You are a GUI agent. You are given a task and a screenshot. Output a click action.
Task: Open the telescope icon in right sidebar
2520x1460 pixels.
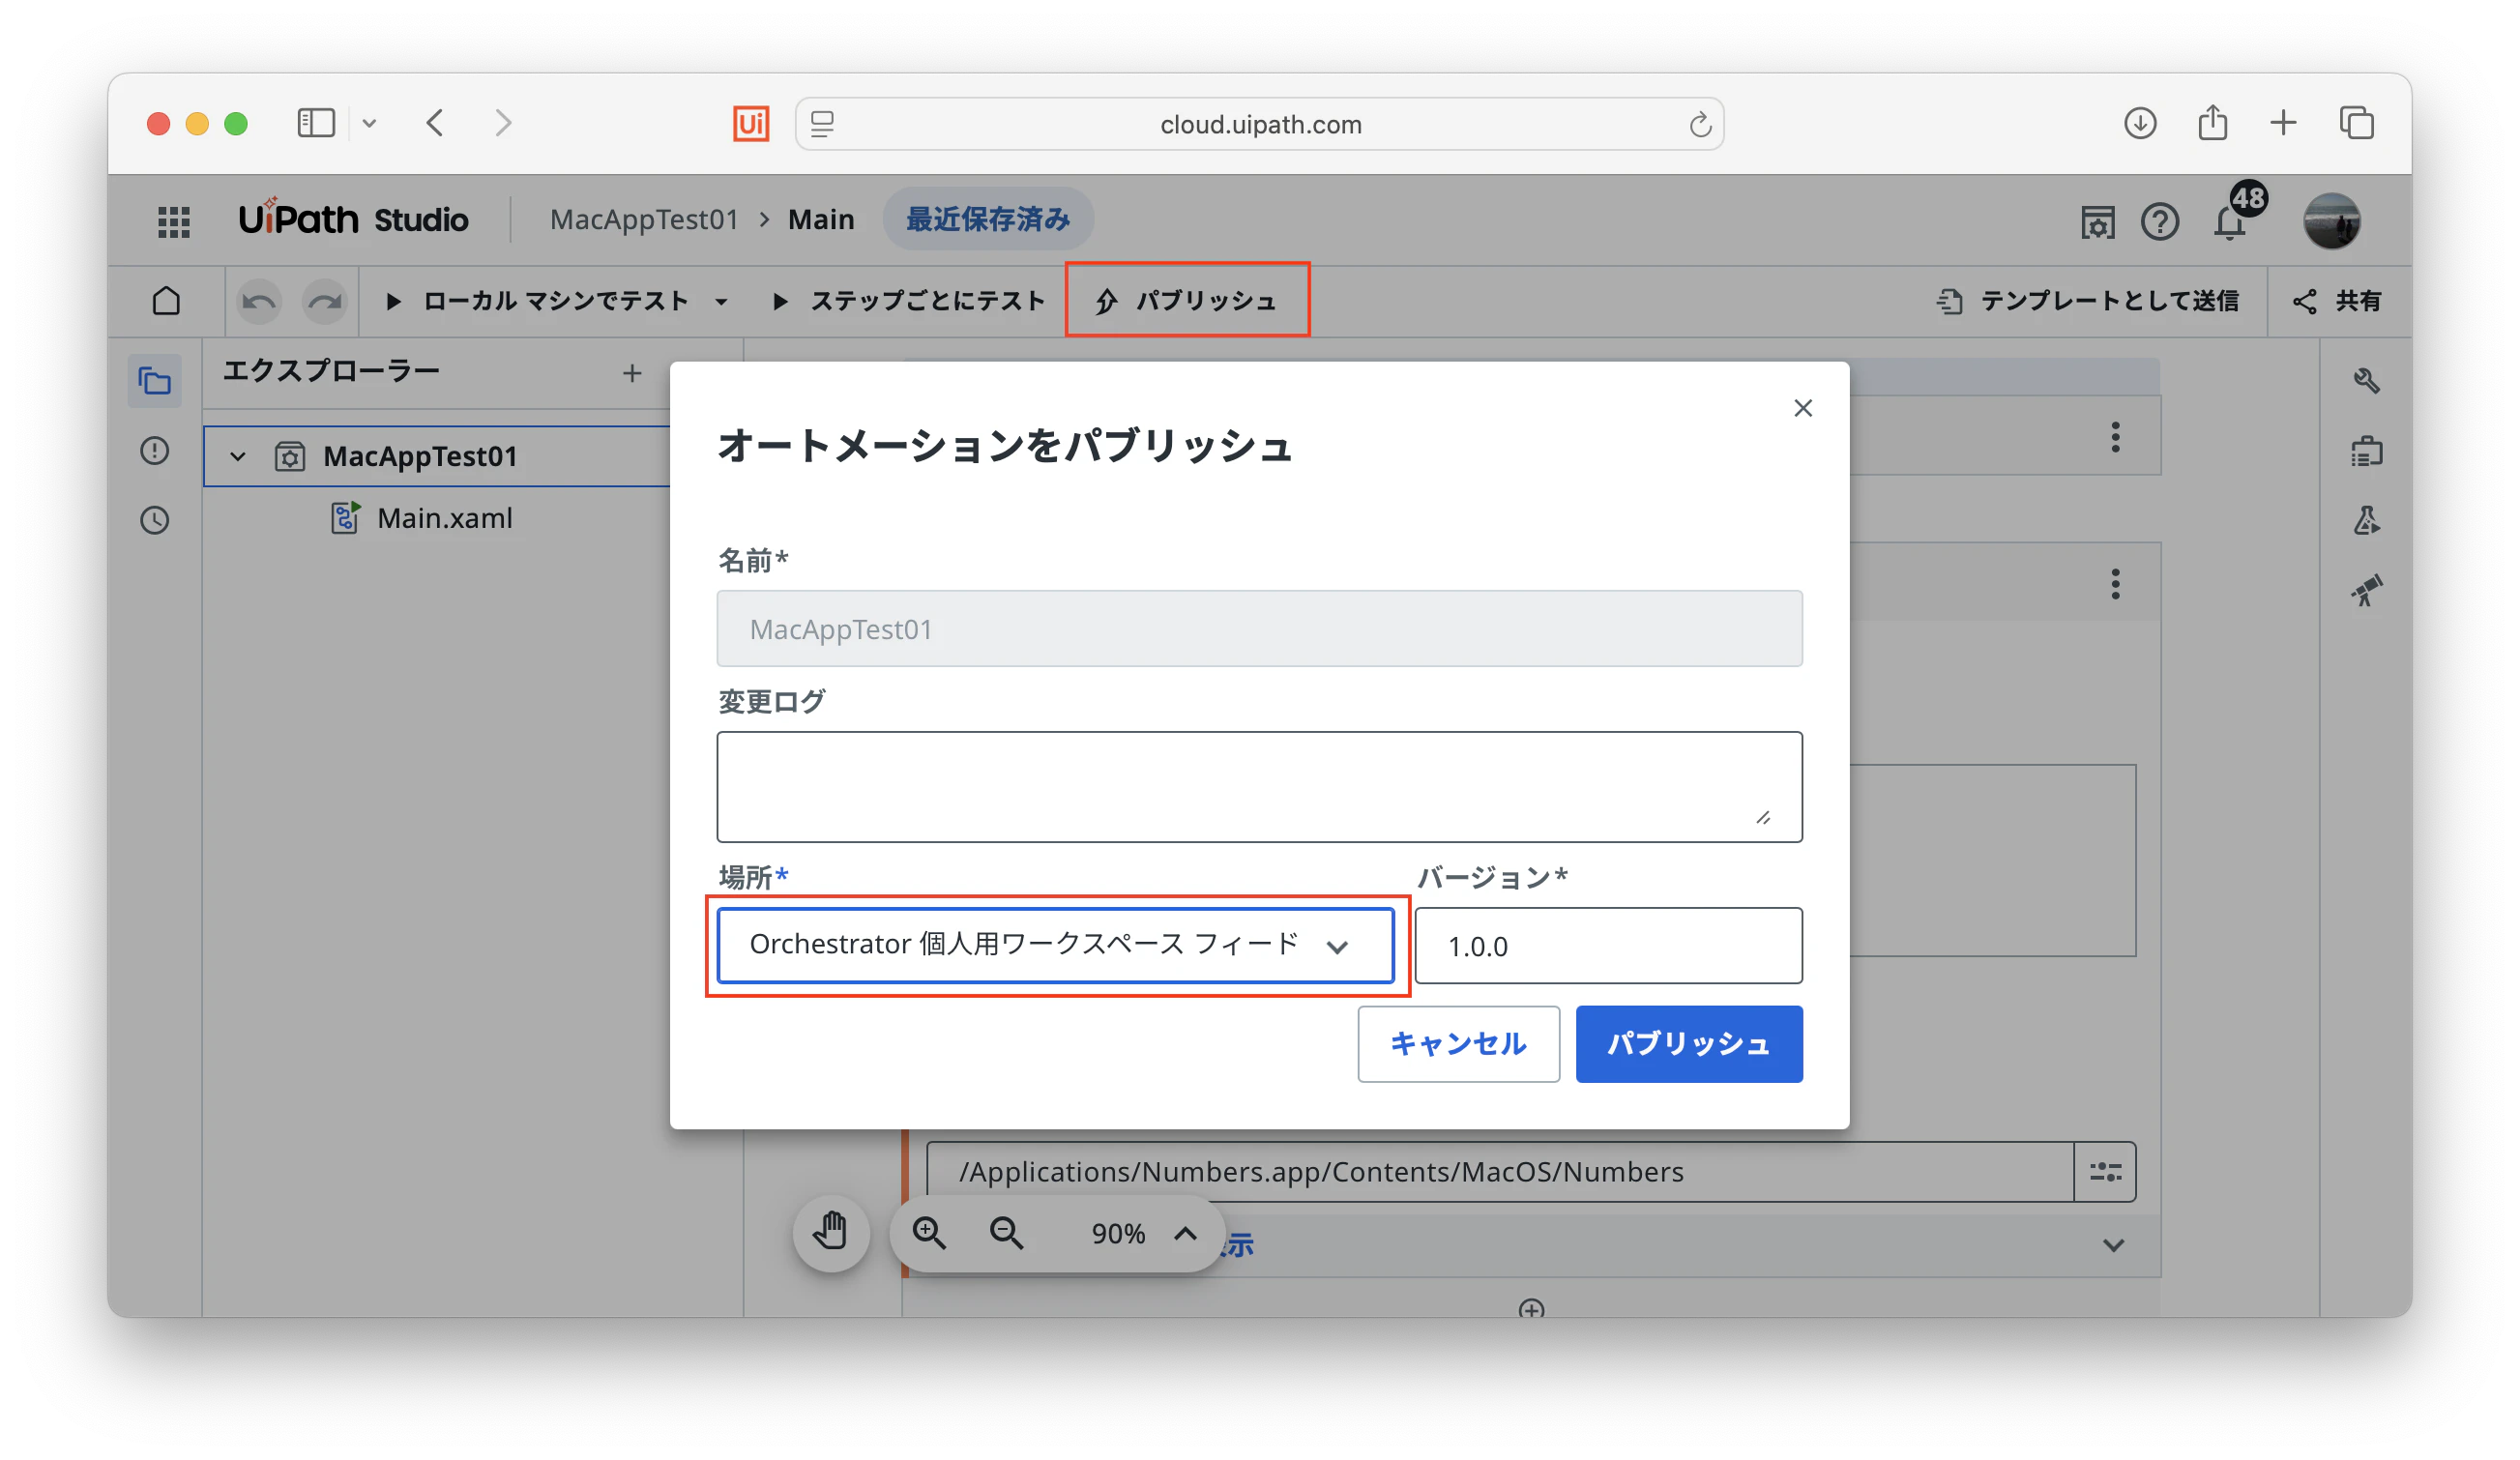2366,590
